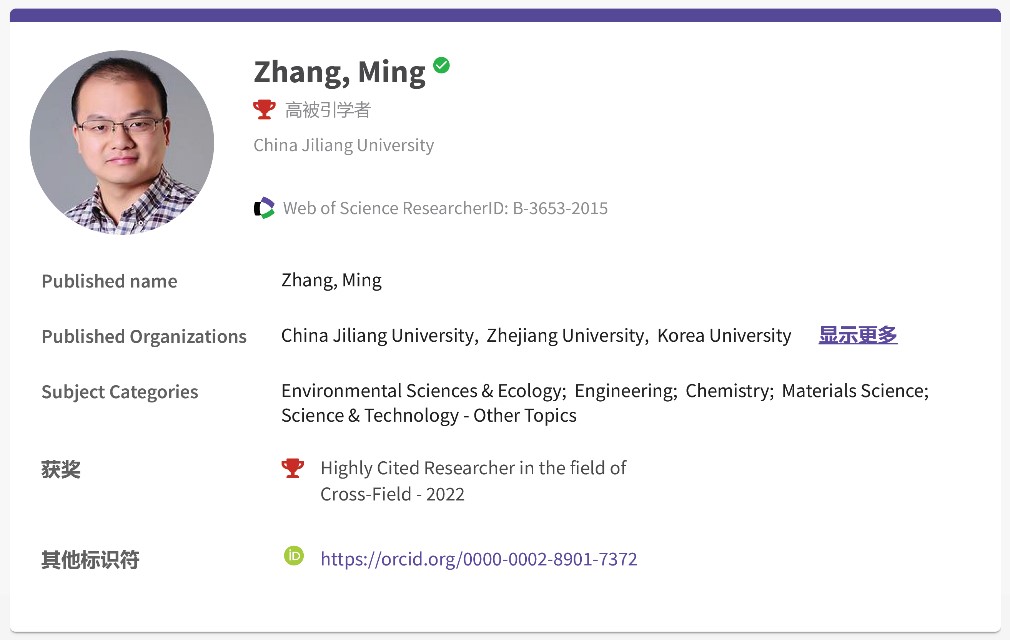Click the Highly Cited Researcher award text

pyautogui.click(x=473, y=468)
